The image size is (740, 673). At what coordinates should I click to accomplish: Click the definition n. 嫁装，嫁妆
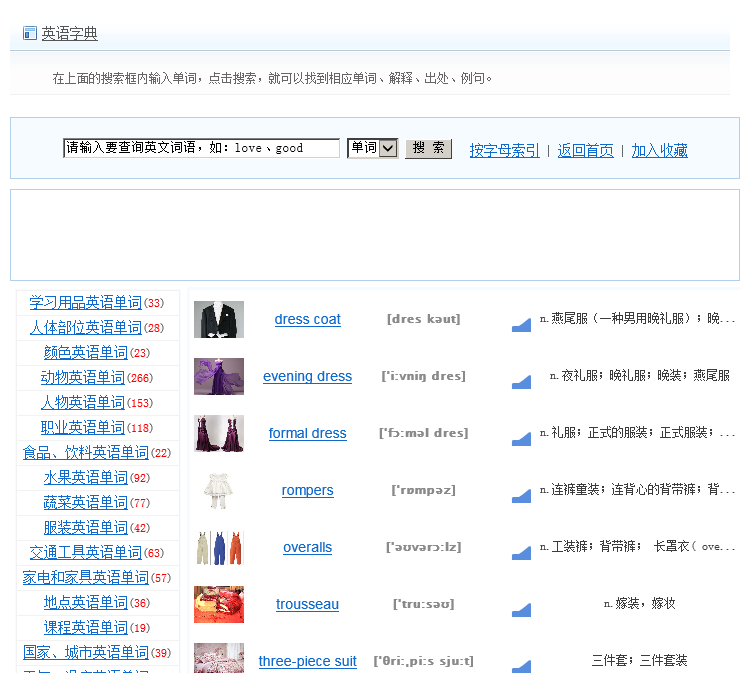(x=639, y=604)
